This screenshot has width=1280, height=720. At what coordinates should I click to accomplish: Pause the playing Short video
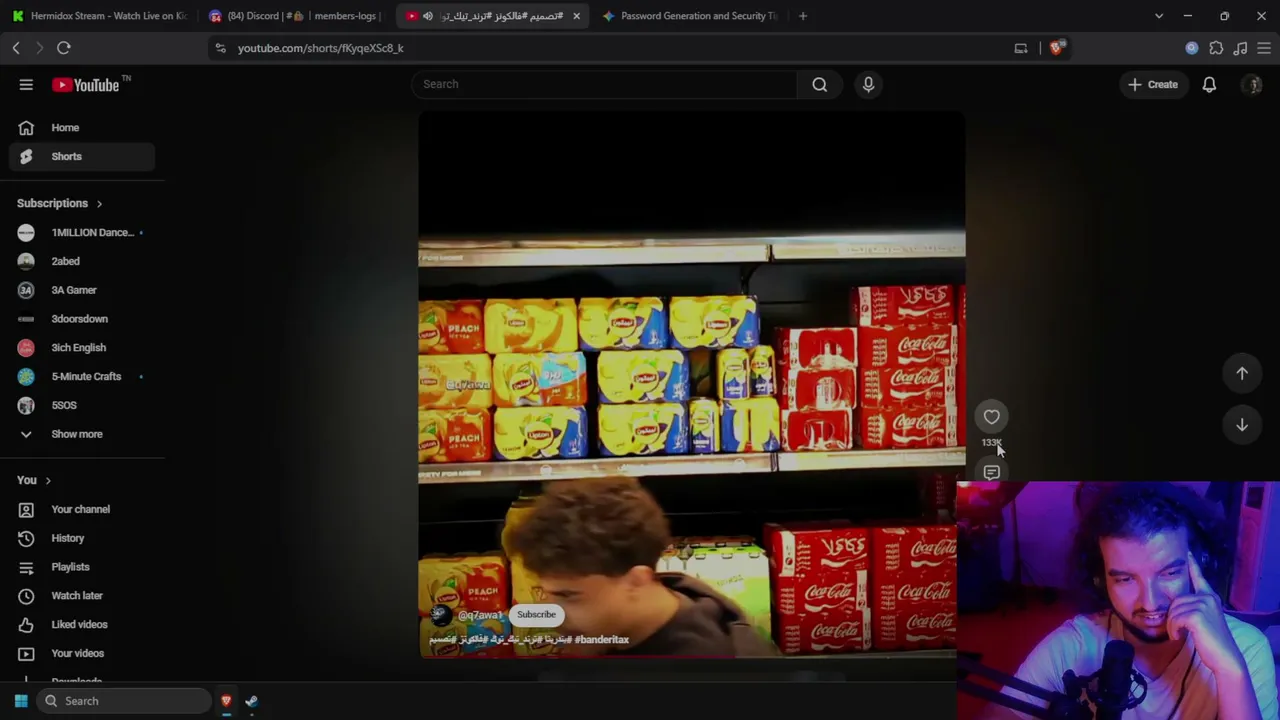pyautogui.click(x=691, y=384)
